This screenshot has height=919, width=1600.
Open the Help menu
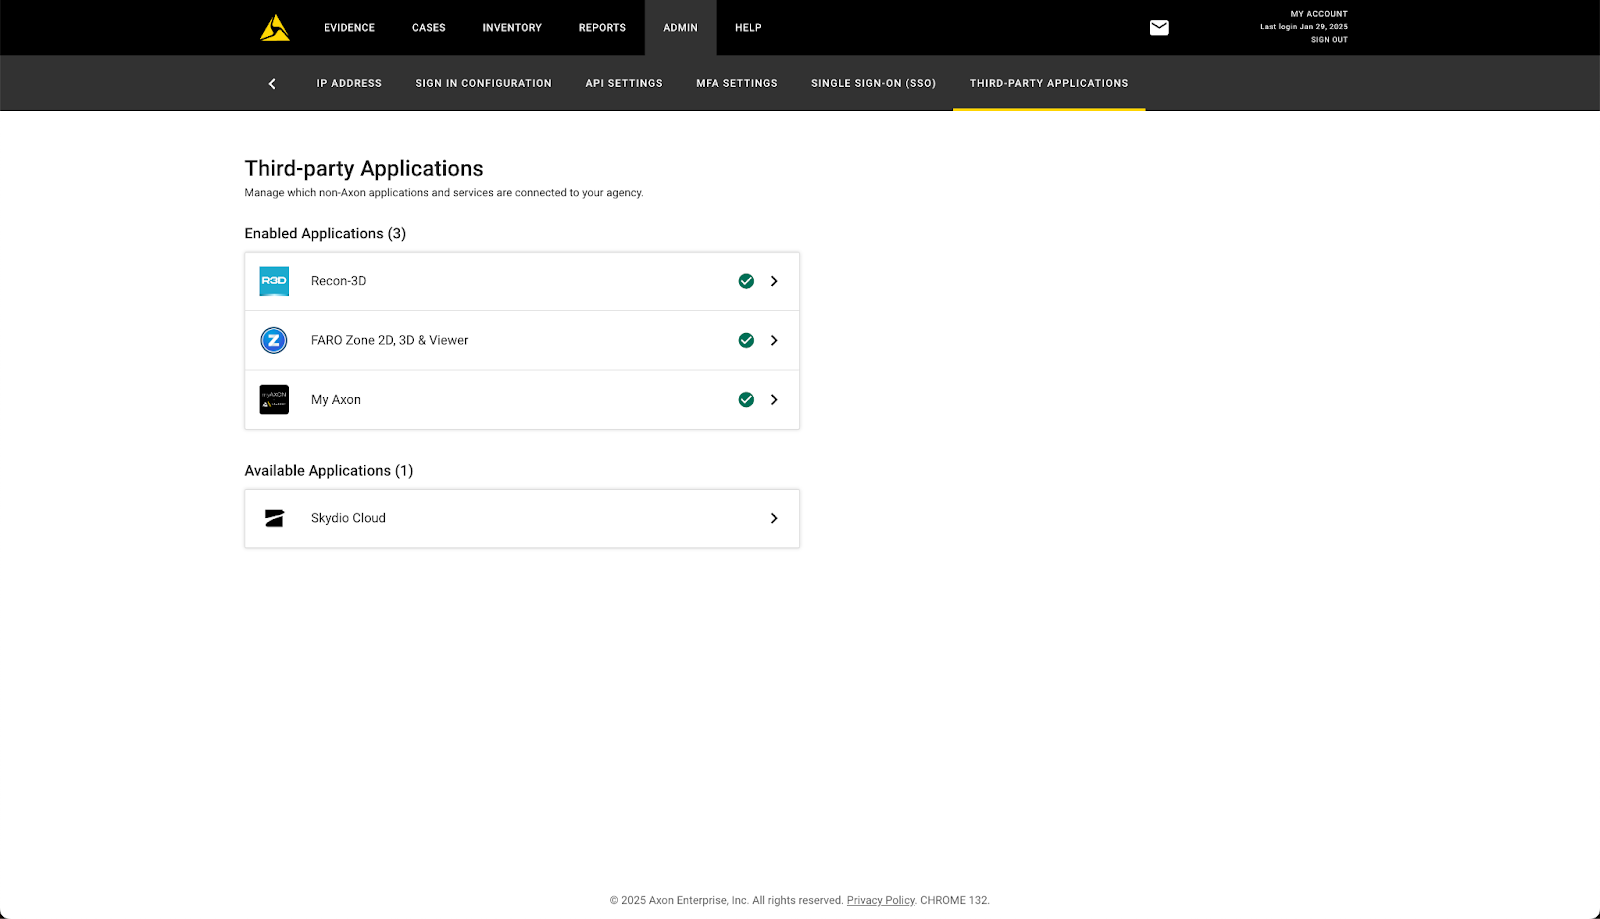[x=748, y=28]
